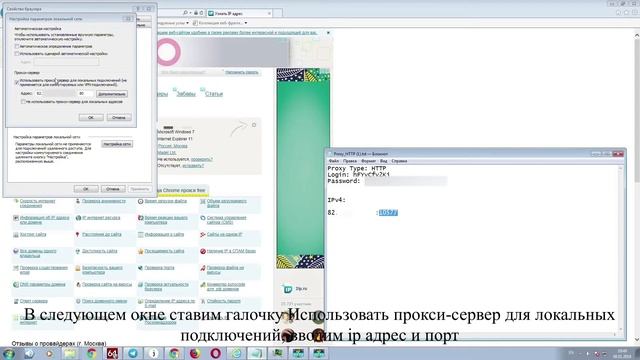Open Справка menu in Notepad

coord(399,161)
